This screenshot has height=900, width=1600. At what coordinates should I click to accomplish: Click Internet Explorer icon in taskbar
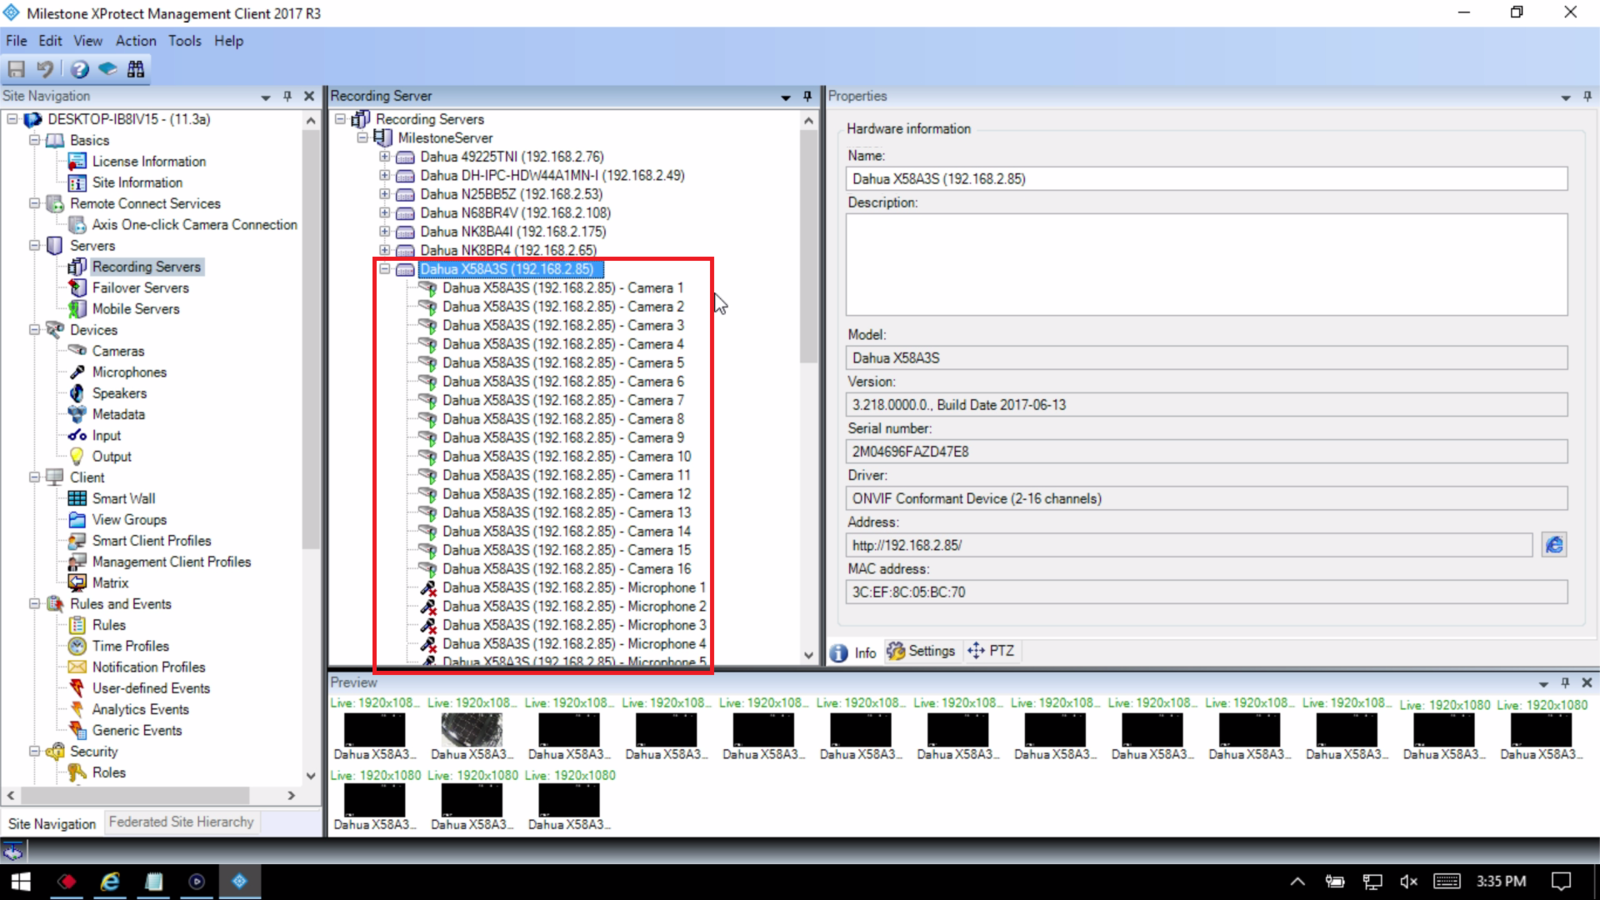(x=110, y=881)
